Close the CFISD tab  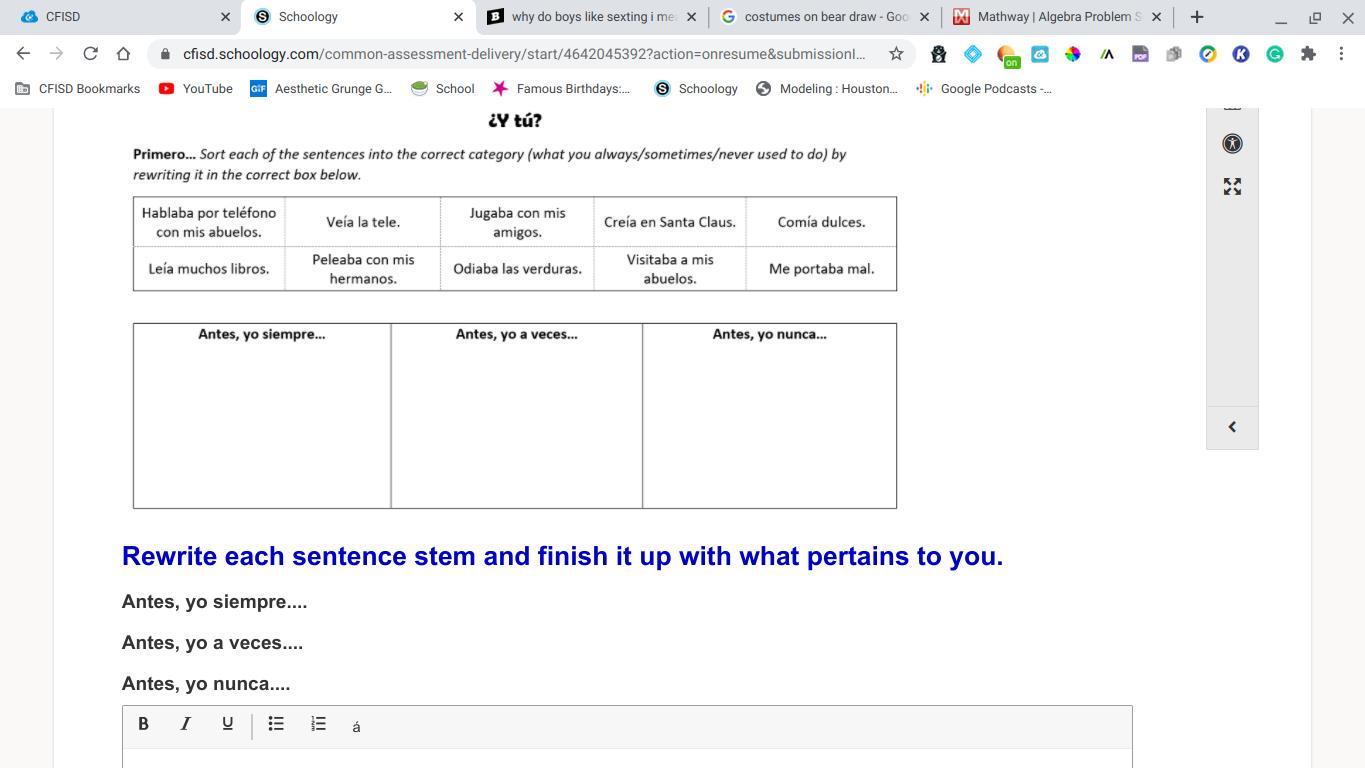(225, 17)
